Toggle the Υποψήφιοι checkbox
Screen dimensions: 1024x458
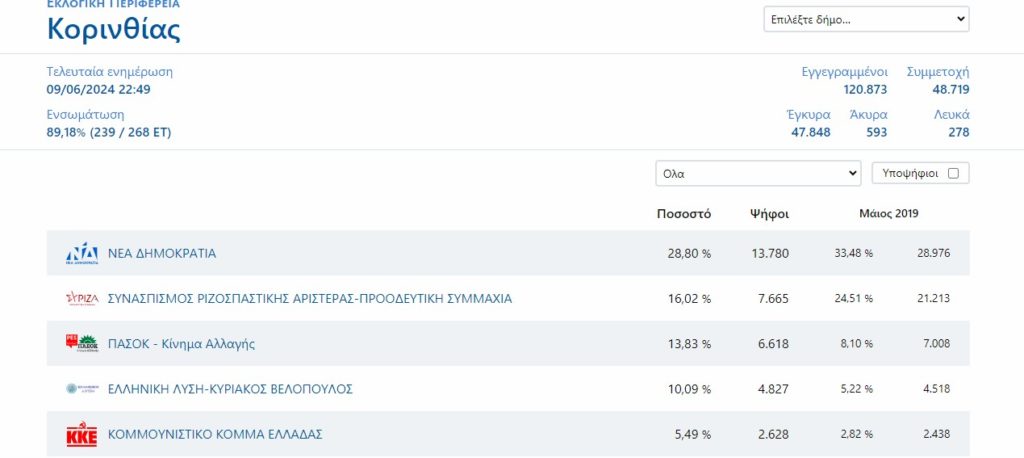click(953, 174)
